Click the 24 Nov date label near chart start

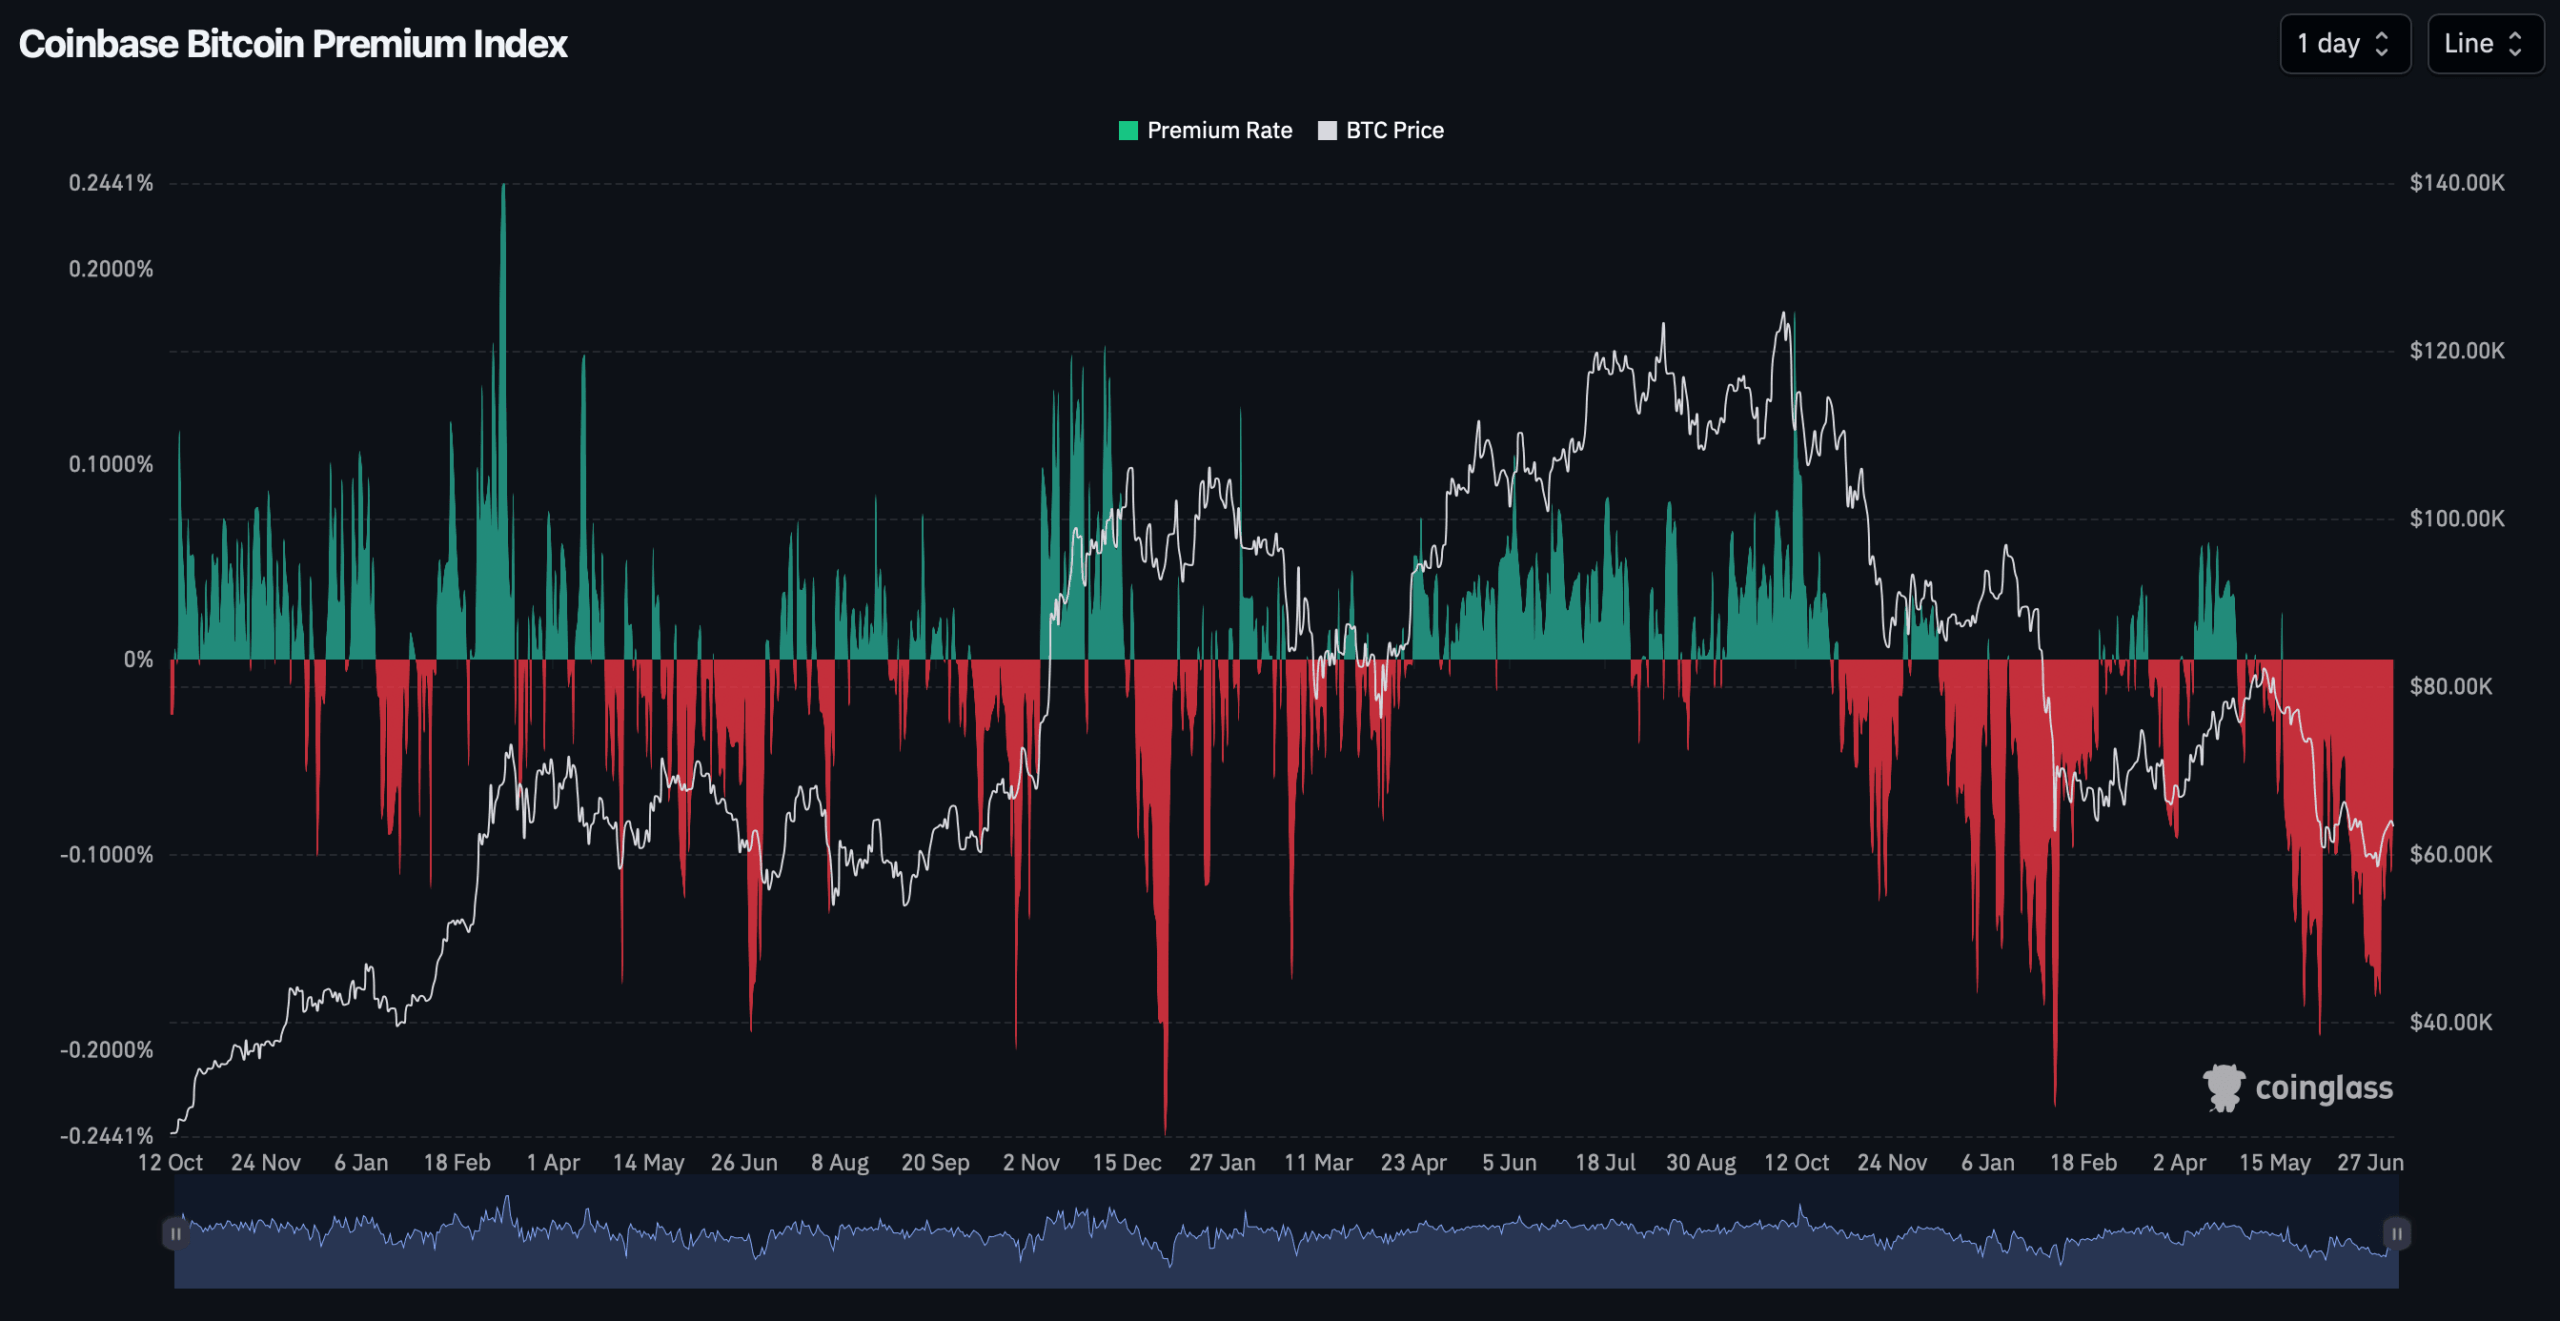tap(266, 1162)
